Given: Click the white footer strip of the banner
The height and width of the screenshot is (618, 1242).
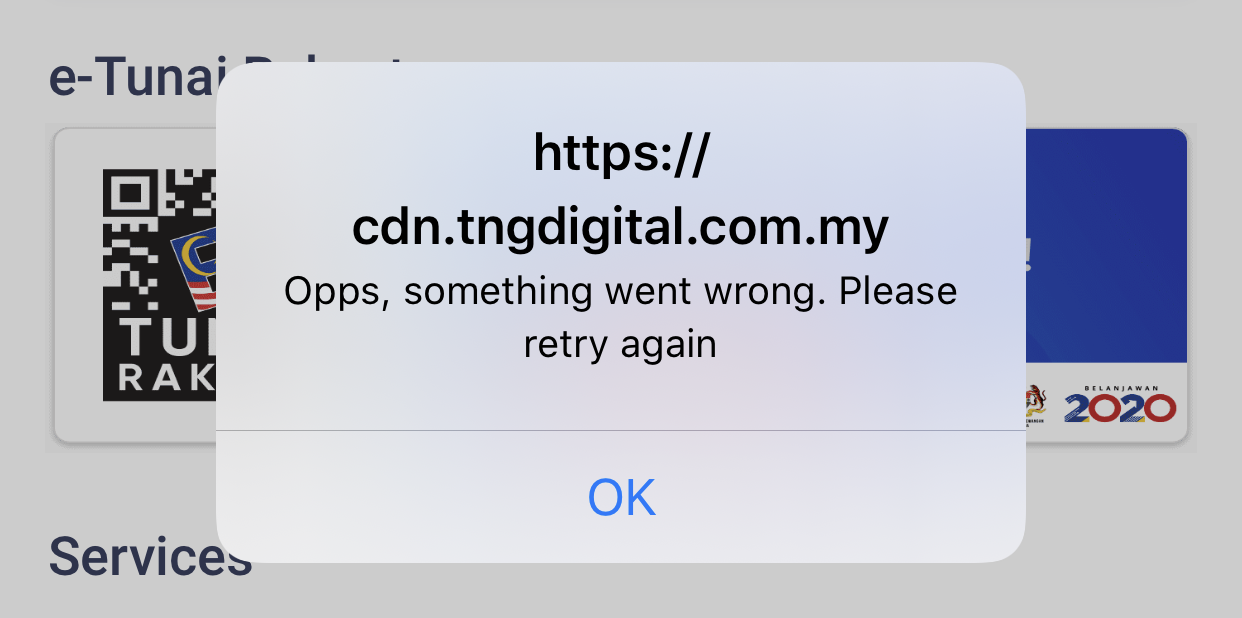Looking at the screenshot, I should [1105, 401].
